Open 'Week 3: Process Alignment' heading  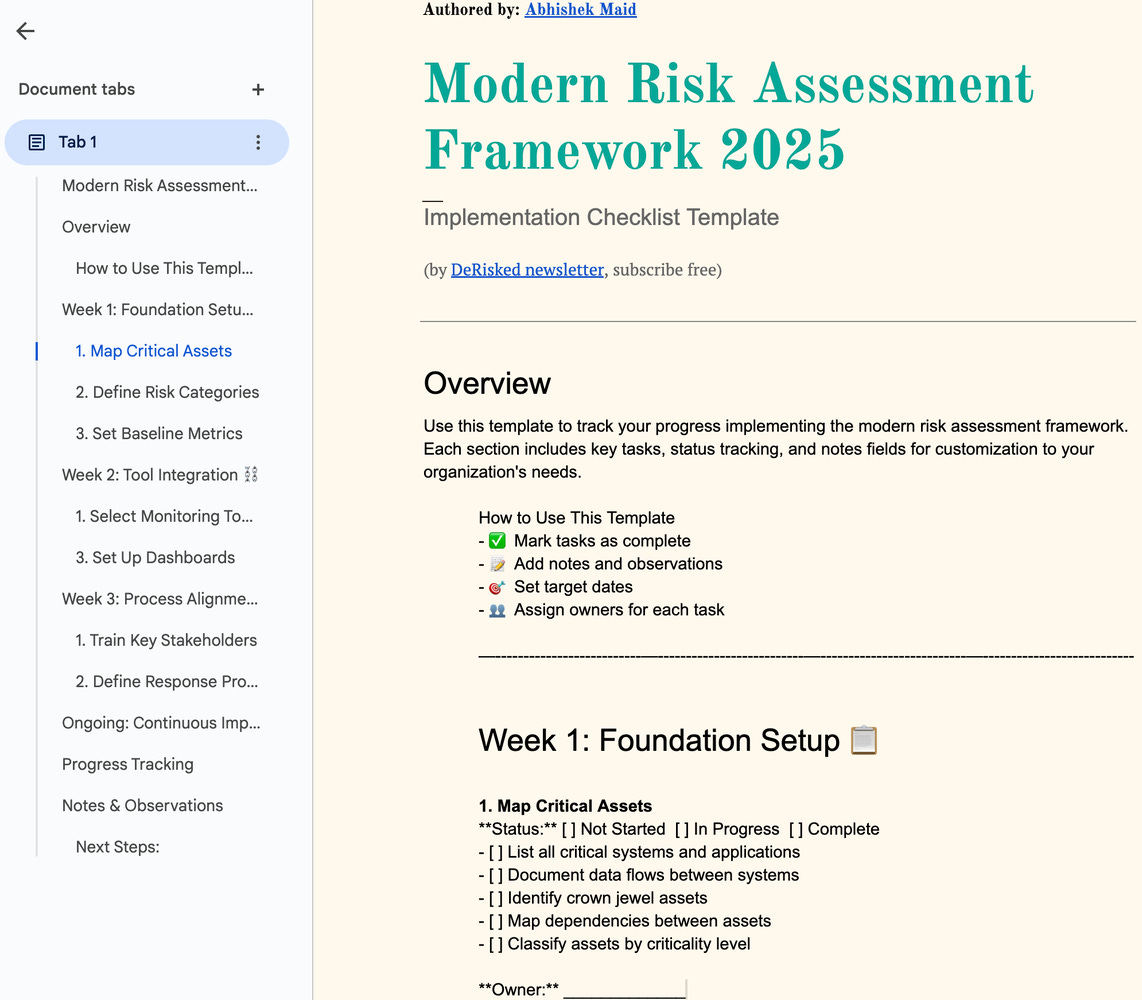(x=159, y=598)
